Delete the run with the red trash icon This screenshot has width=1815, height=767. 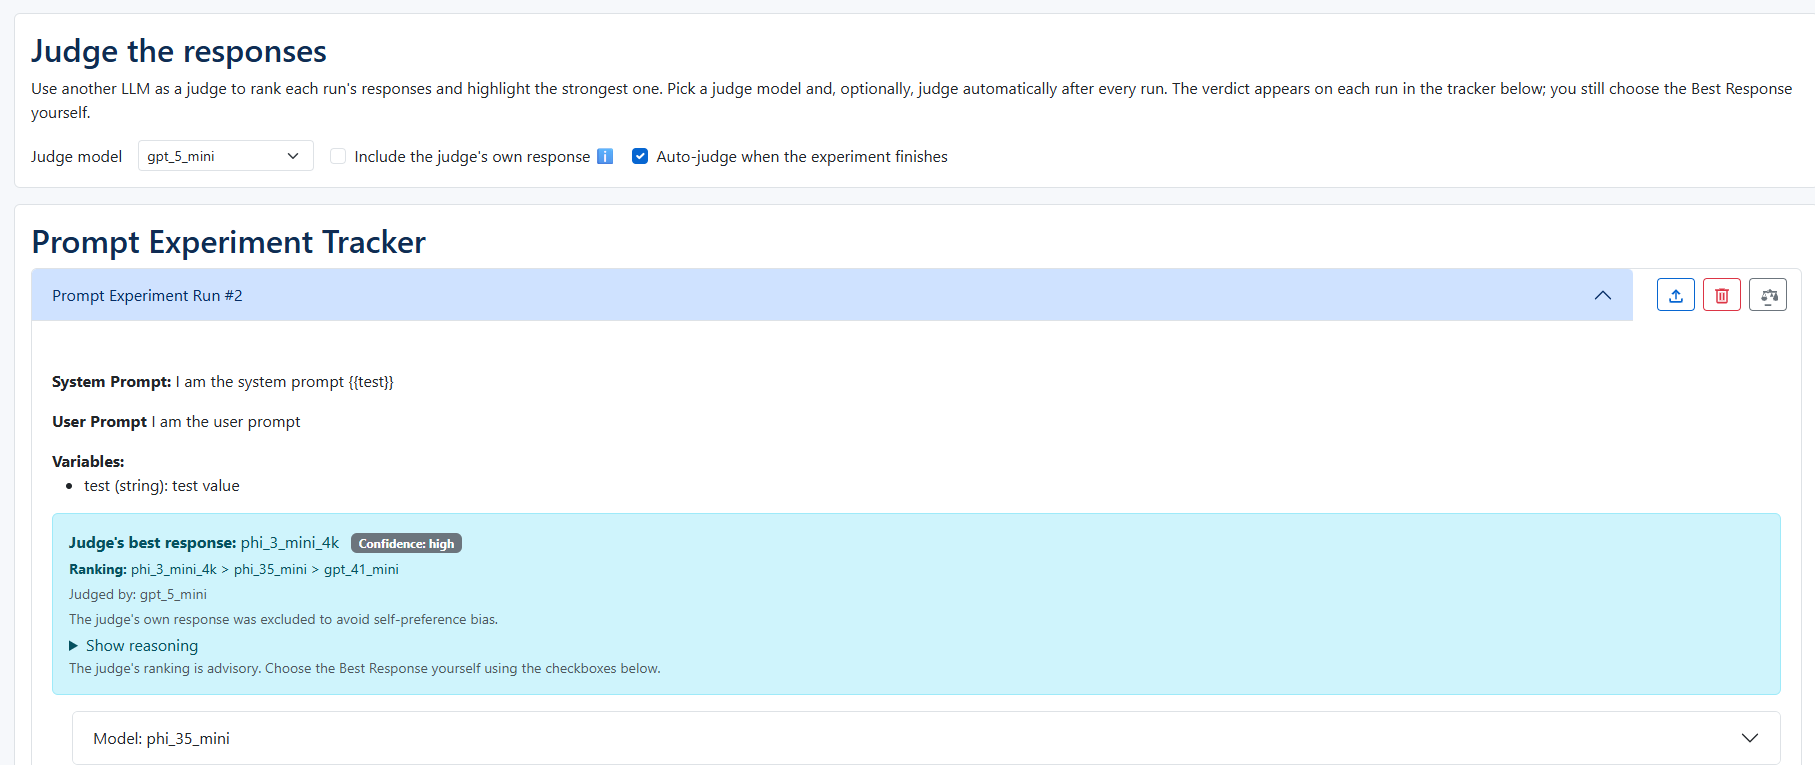click(1721, 295)
